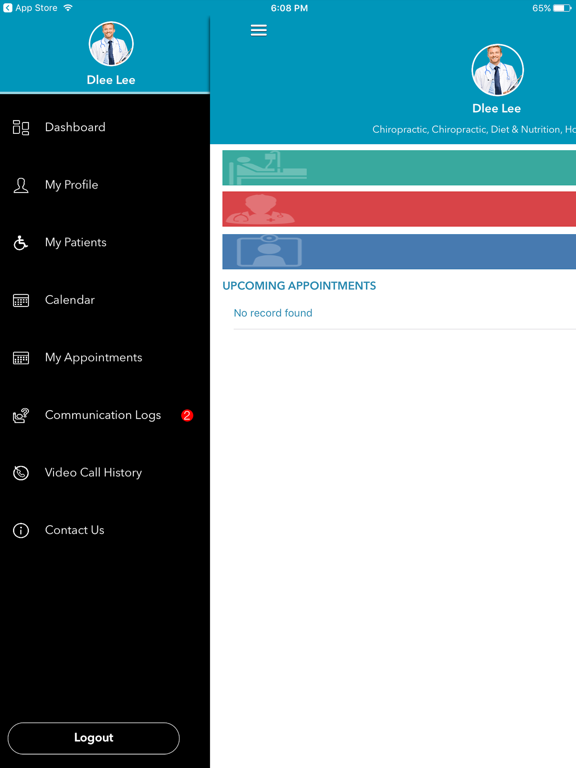
Task: Tap the blue video consultation card
Action: point(399,252)
